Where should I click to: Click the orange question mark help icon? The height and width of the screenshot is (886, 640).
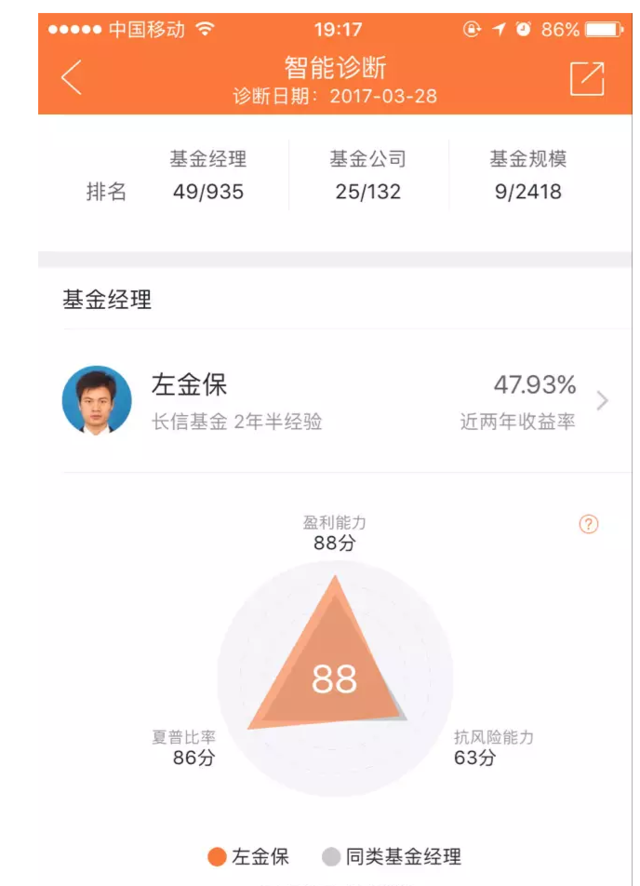(588, 524)
